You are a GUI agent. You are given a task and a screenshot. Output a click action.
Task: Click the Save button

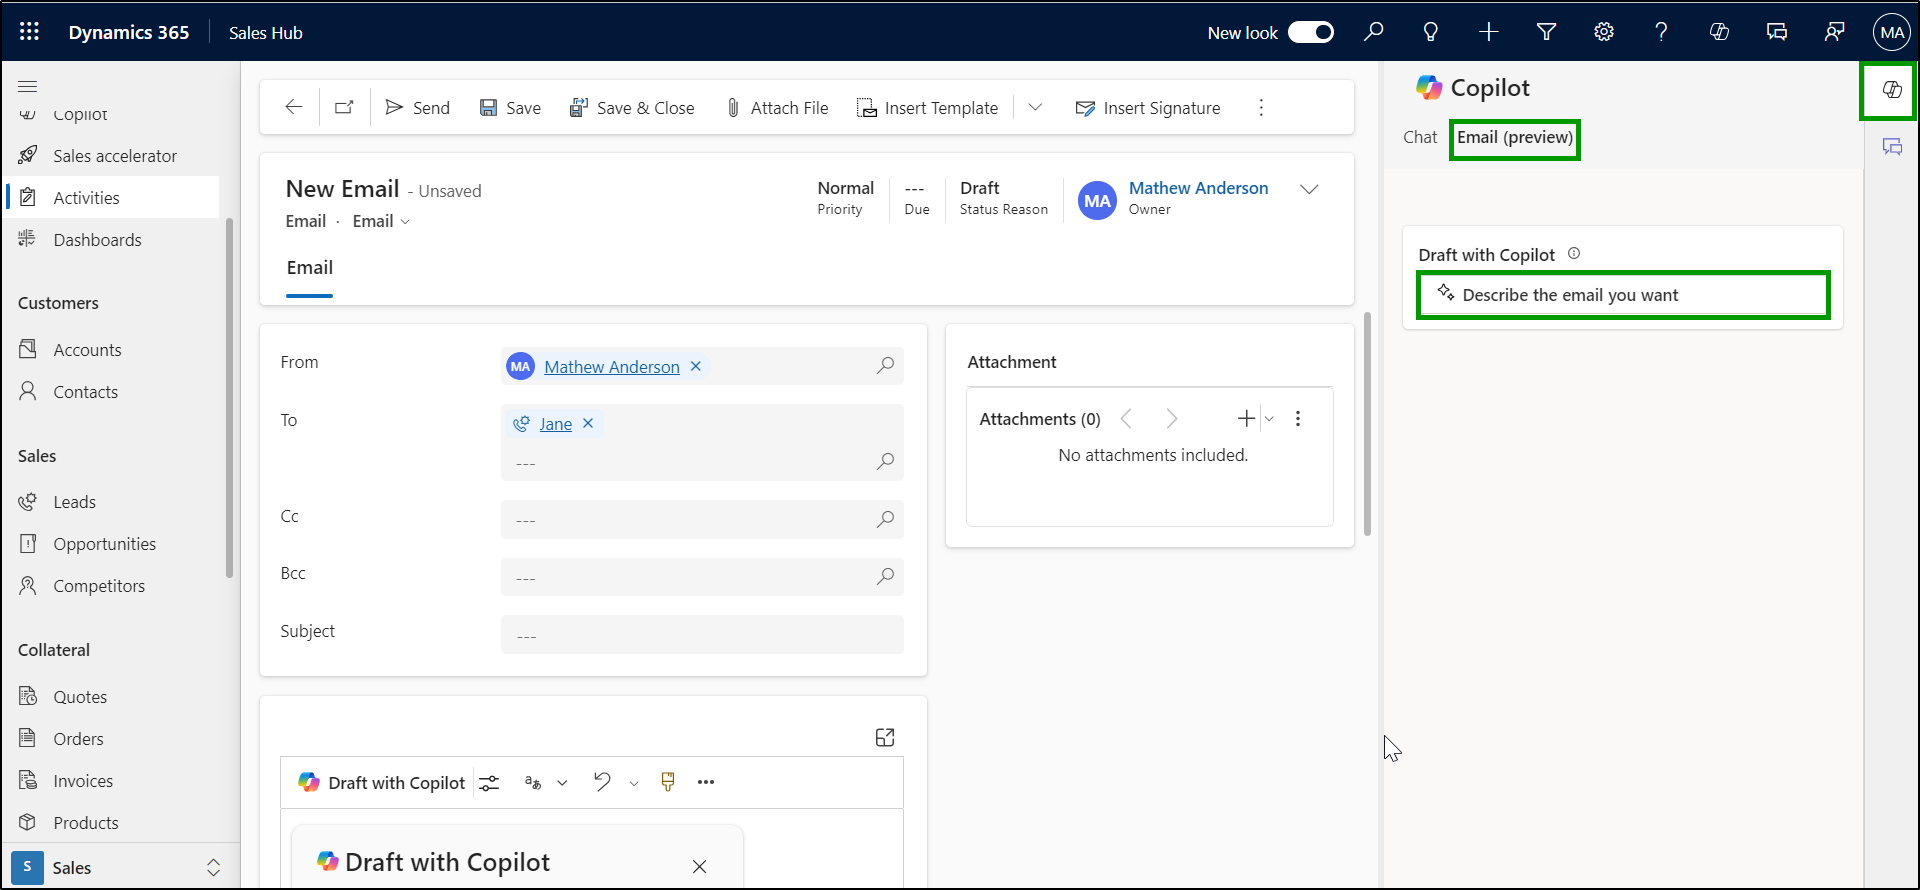510,107
